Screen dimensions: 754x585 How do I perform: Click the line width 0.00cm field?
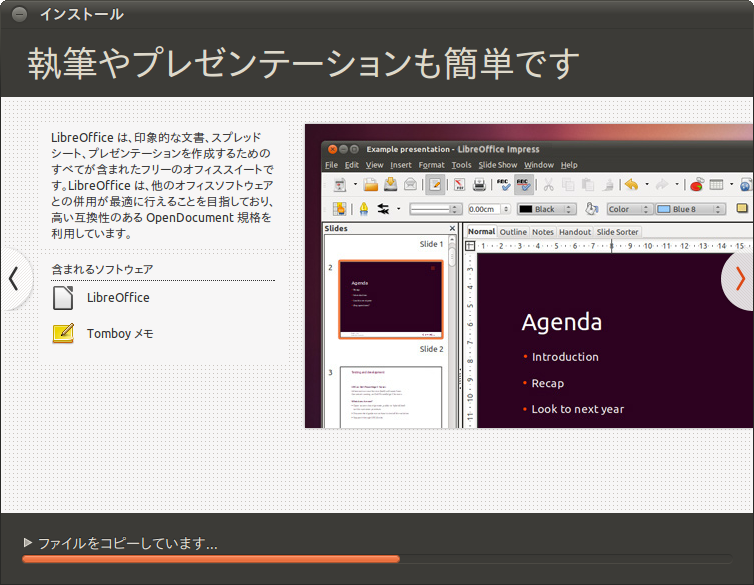[x=484, y=209]
